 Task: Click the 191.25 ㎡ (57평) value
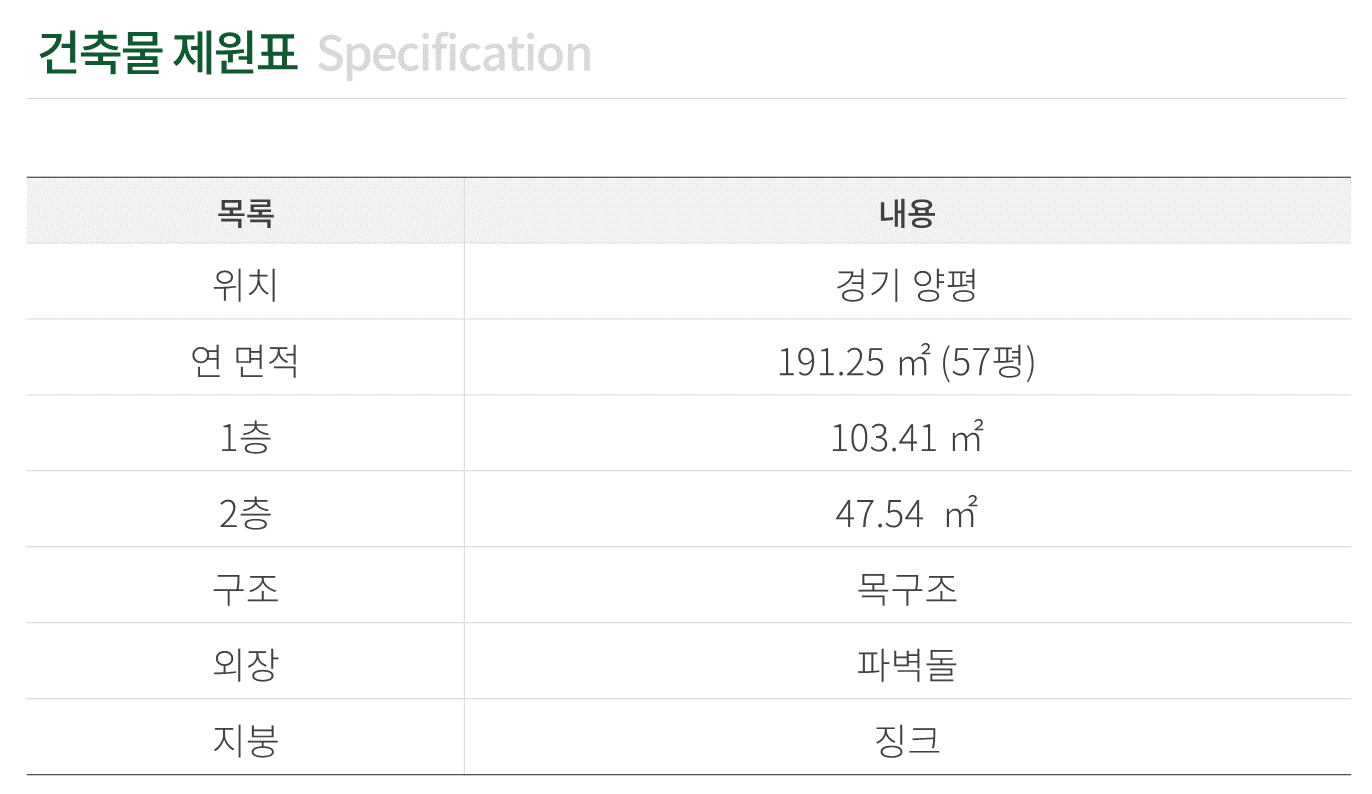click(x=906, y=362)
